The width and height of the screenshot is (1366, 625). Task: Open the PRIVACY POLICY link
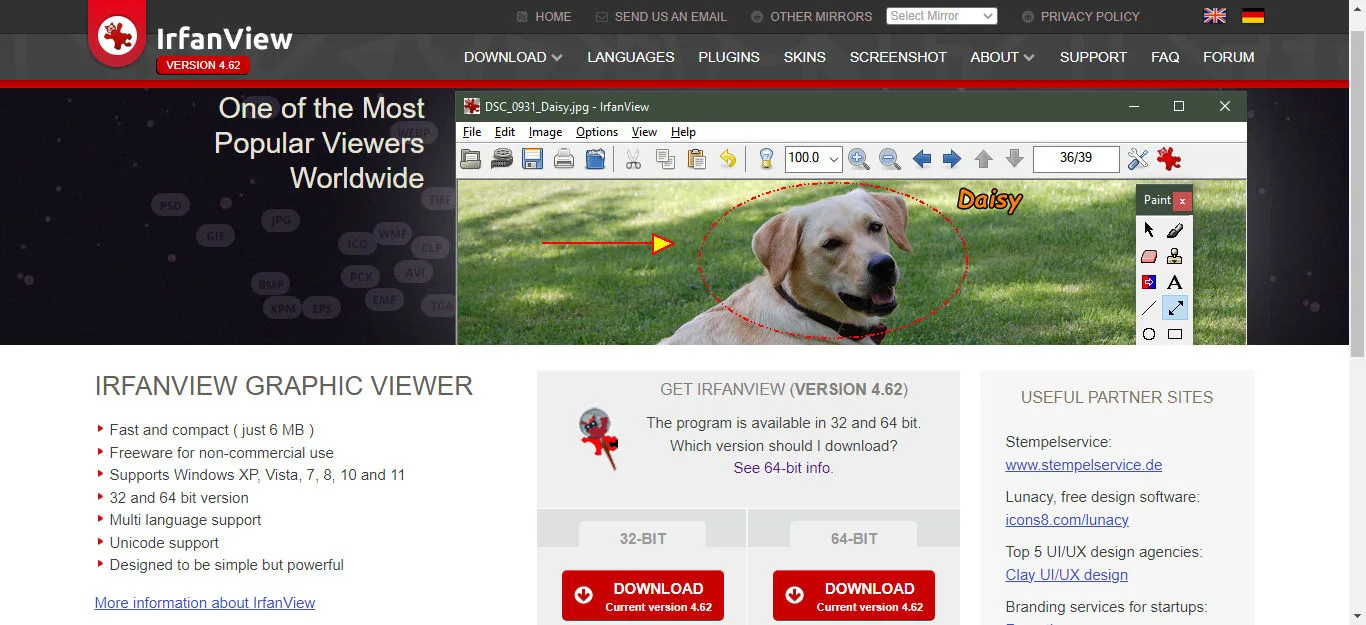[x=1090, y=17]
